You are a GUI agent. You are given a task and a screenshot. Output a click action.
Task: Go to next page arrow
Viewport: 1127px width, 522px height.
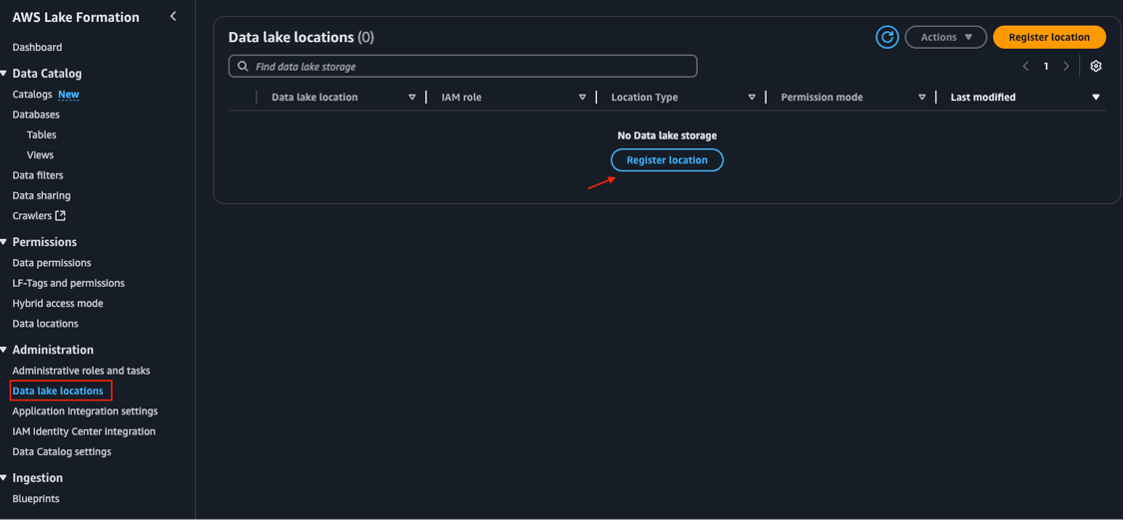pyautogui.click(x=1066, y=66)
